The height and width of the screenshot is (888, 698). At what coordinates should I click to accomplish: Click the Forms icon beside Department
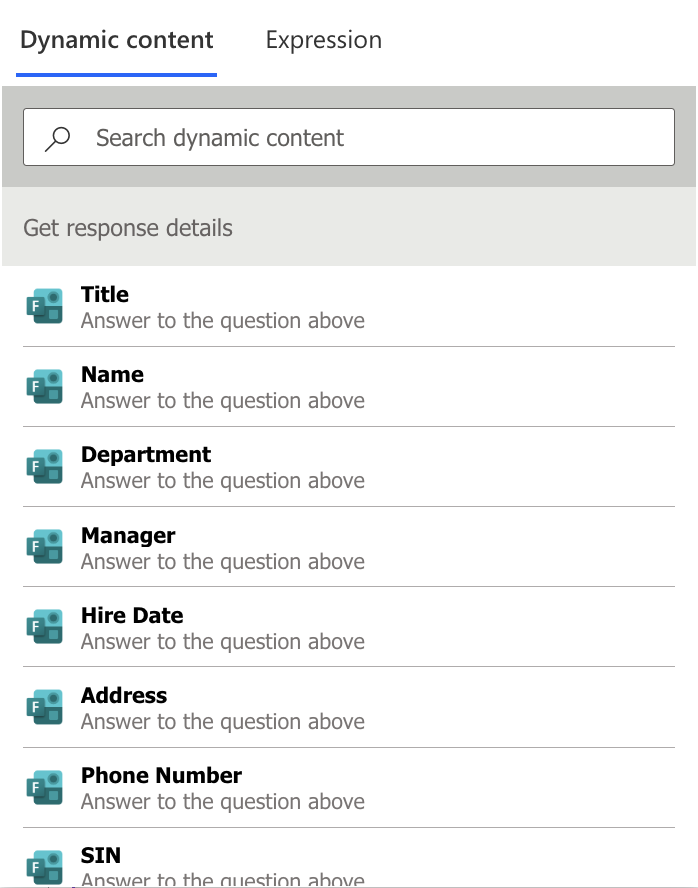tap(45, 467)
